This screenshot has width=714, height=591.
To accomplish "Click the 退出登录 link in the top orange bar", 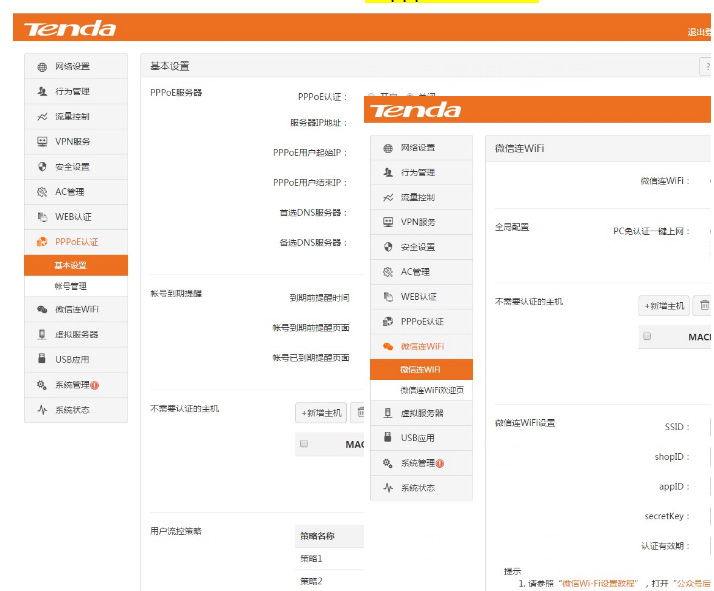I will (x=699, y=32).
